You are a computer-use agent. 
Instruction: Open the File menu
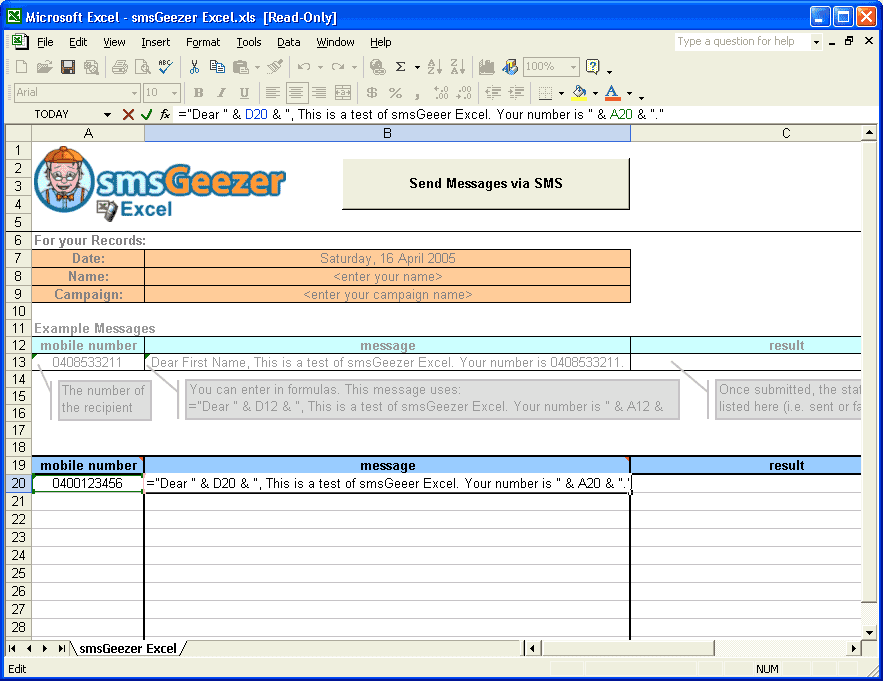coord(45,42)
